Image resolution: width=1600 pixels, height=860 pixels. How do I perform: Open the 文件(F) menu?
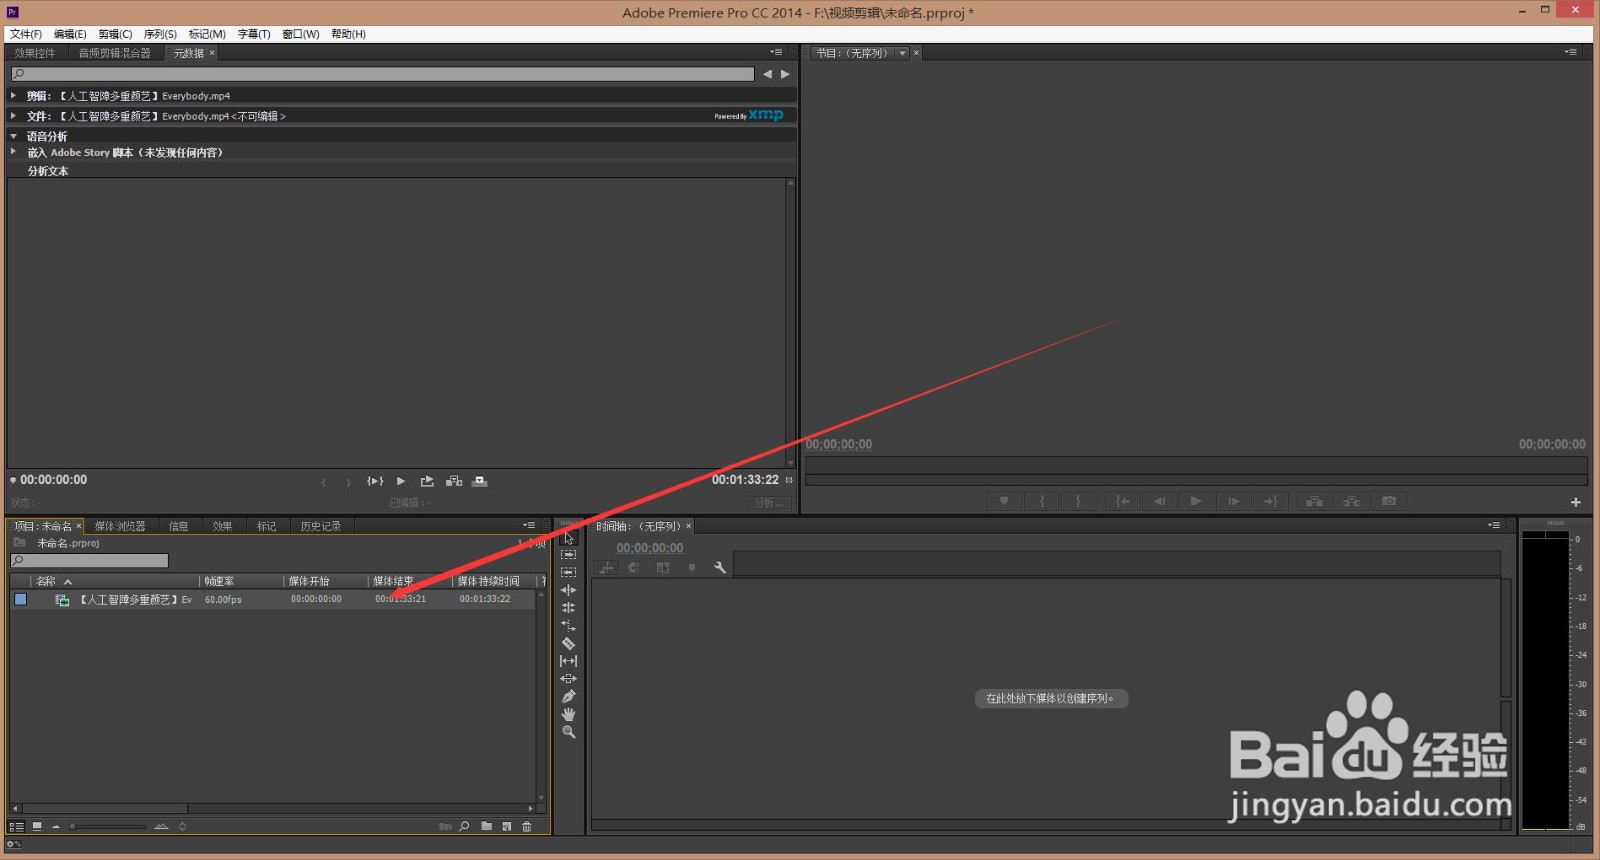26,34
